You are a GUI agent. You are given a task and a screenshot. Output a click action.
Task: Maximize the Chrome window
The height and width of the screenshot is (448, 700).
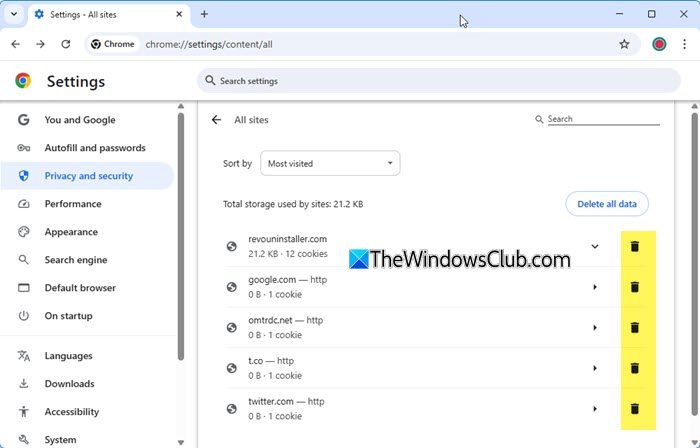[651, 14]
